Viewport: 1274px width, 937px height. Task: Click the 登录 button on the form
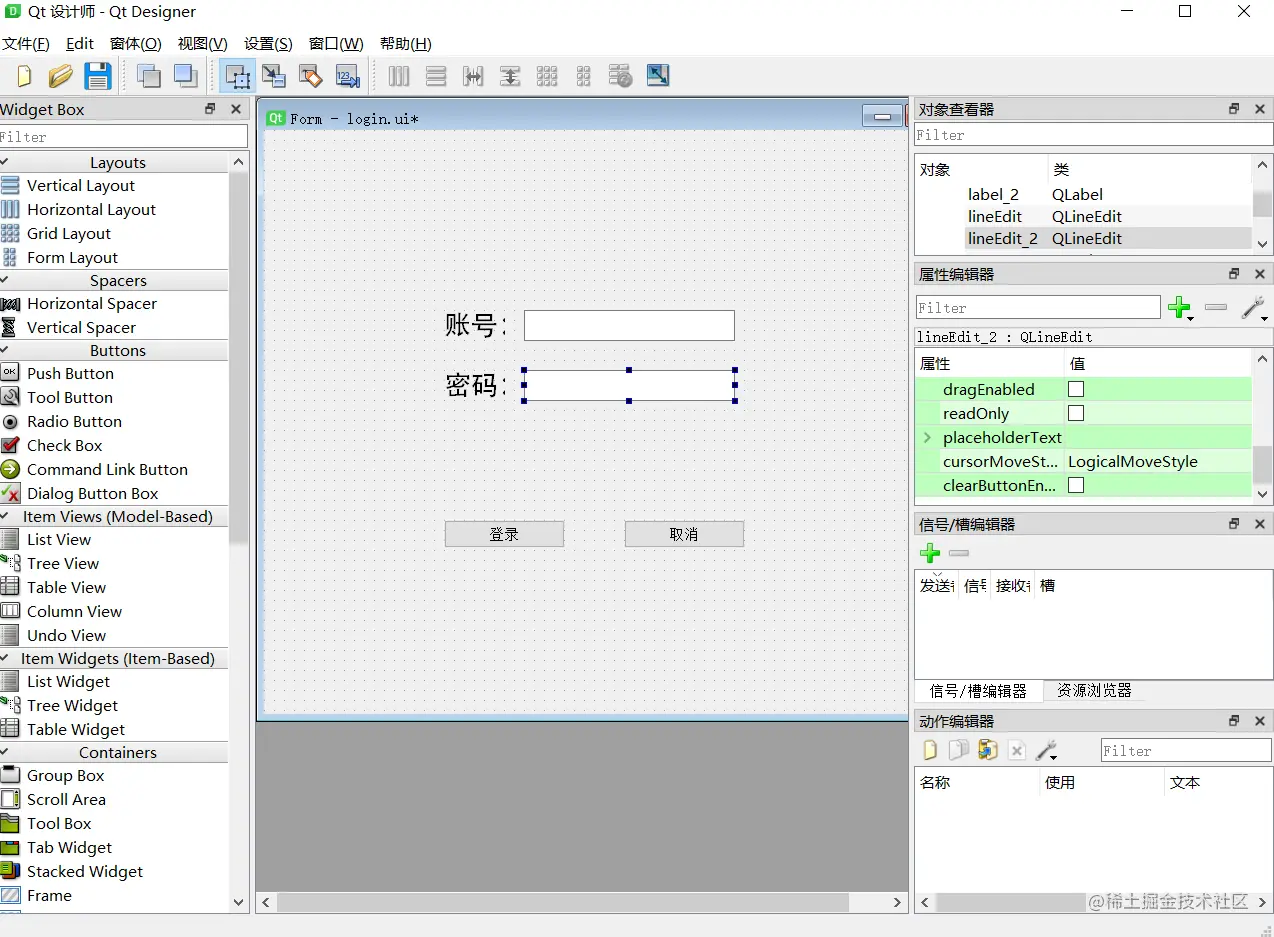pos(504,534)
